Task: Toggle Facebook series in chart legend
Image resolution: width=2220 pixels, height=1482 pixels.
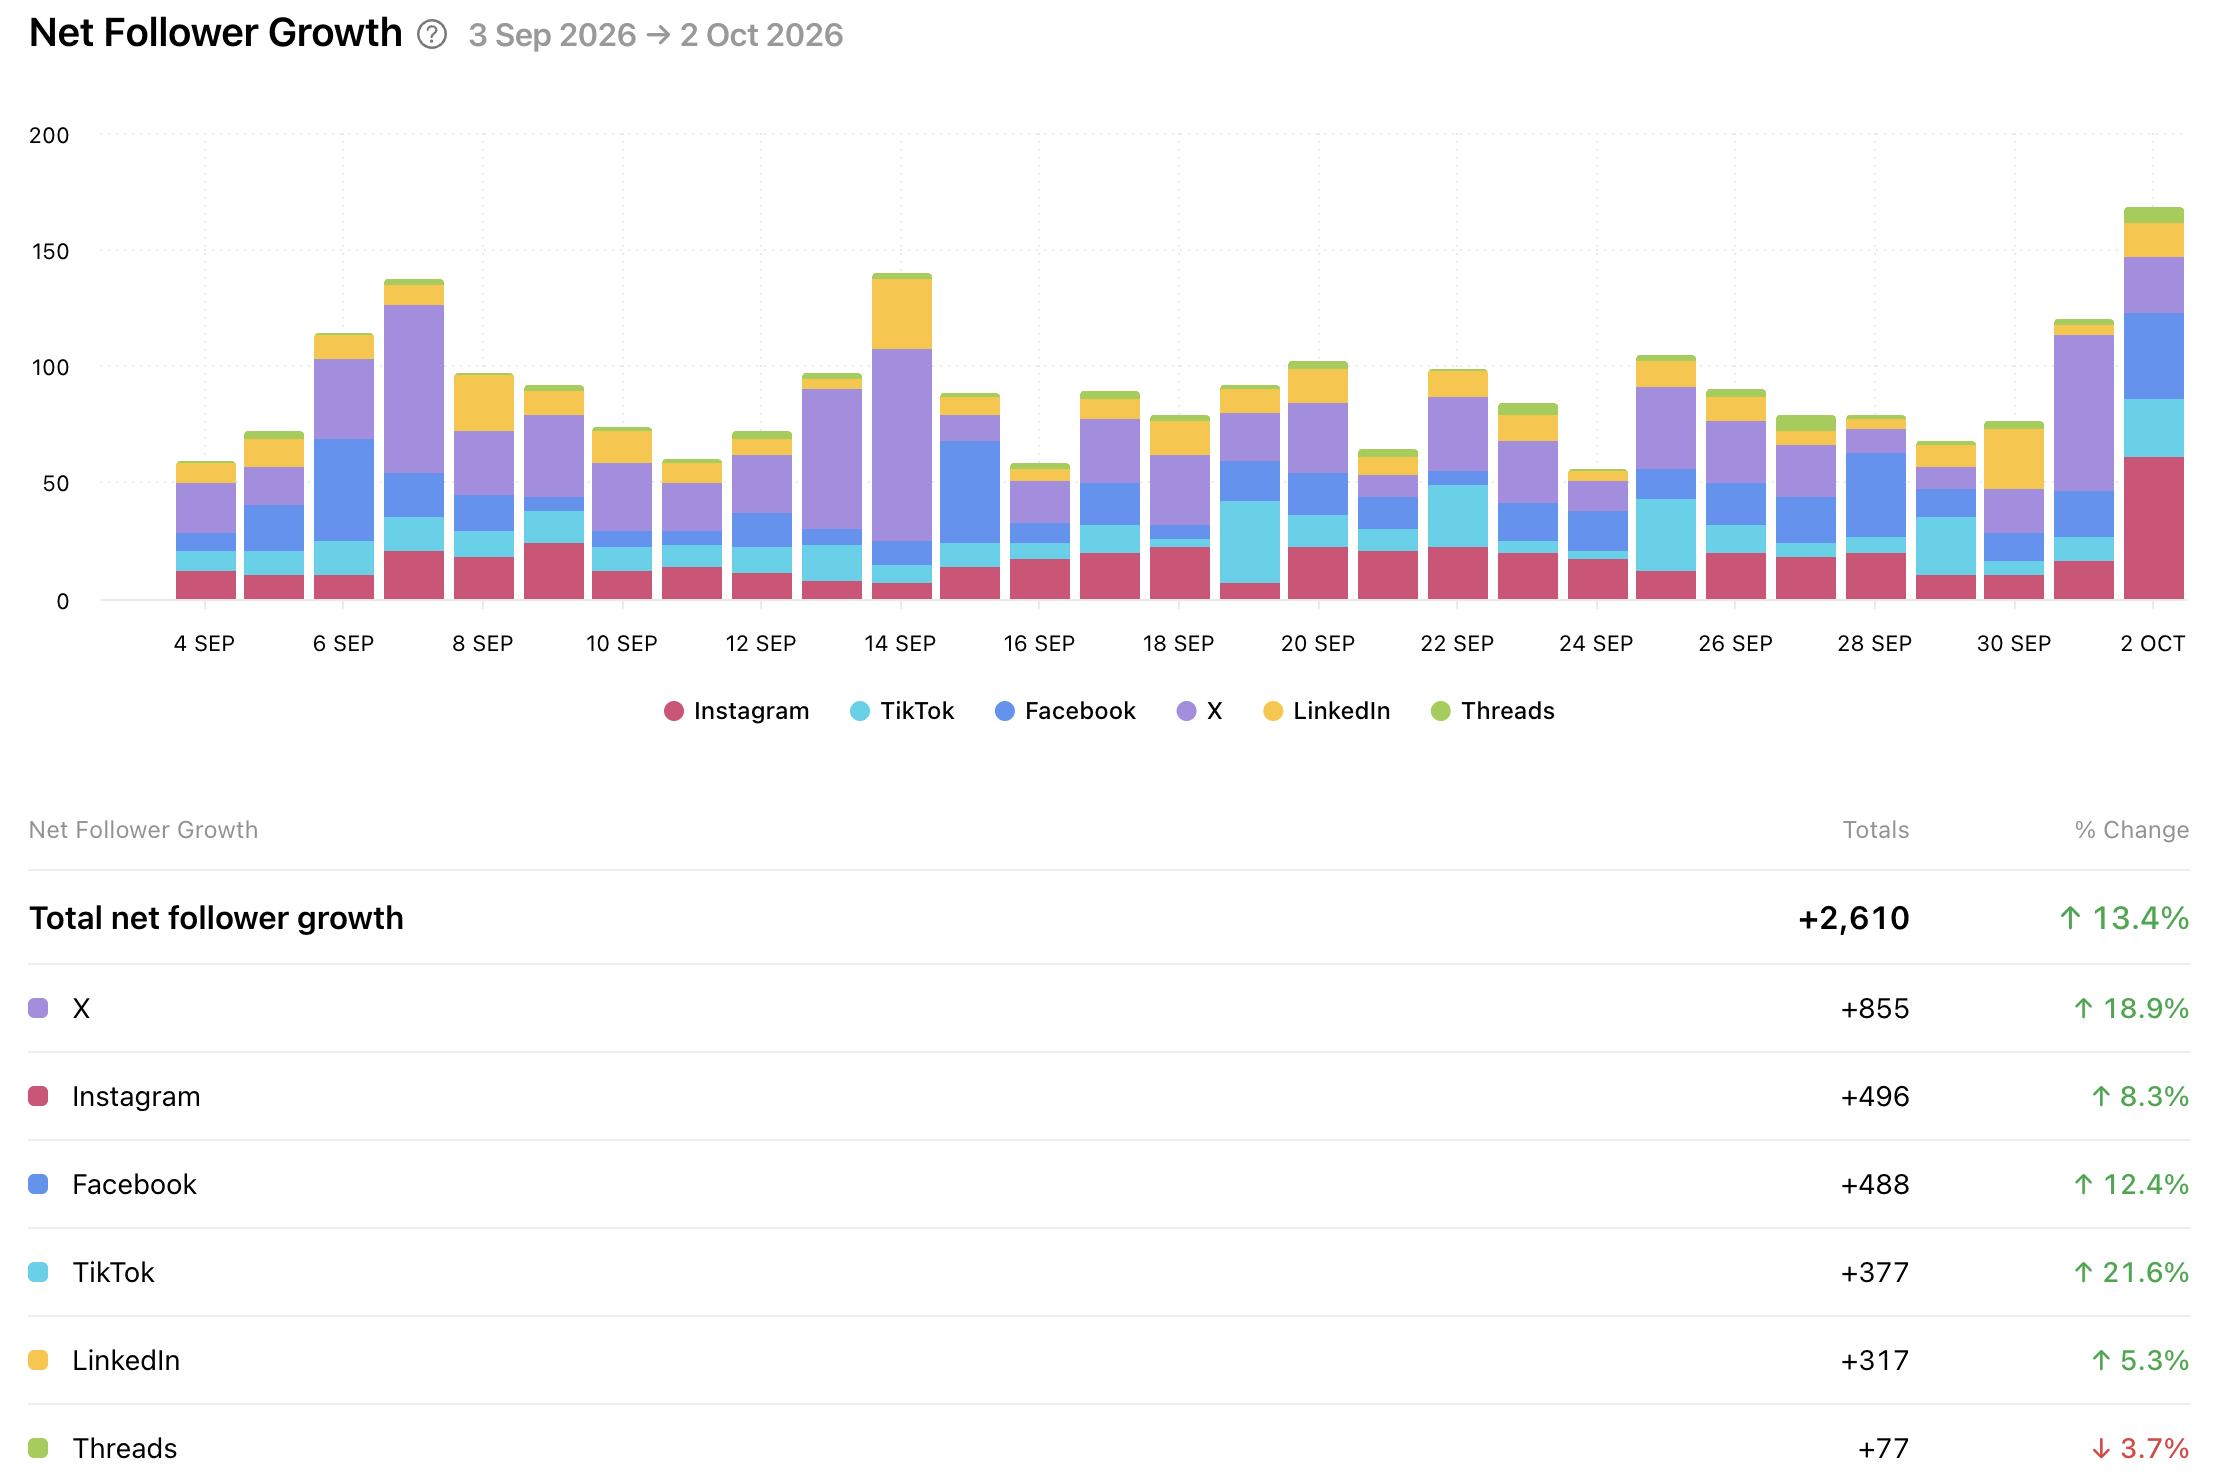Action: (1065, 711)
